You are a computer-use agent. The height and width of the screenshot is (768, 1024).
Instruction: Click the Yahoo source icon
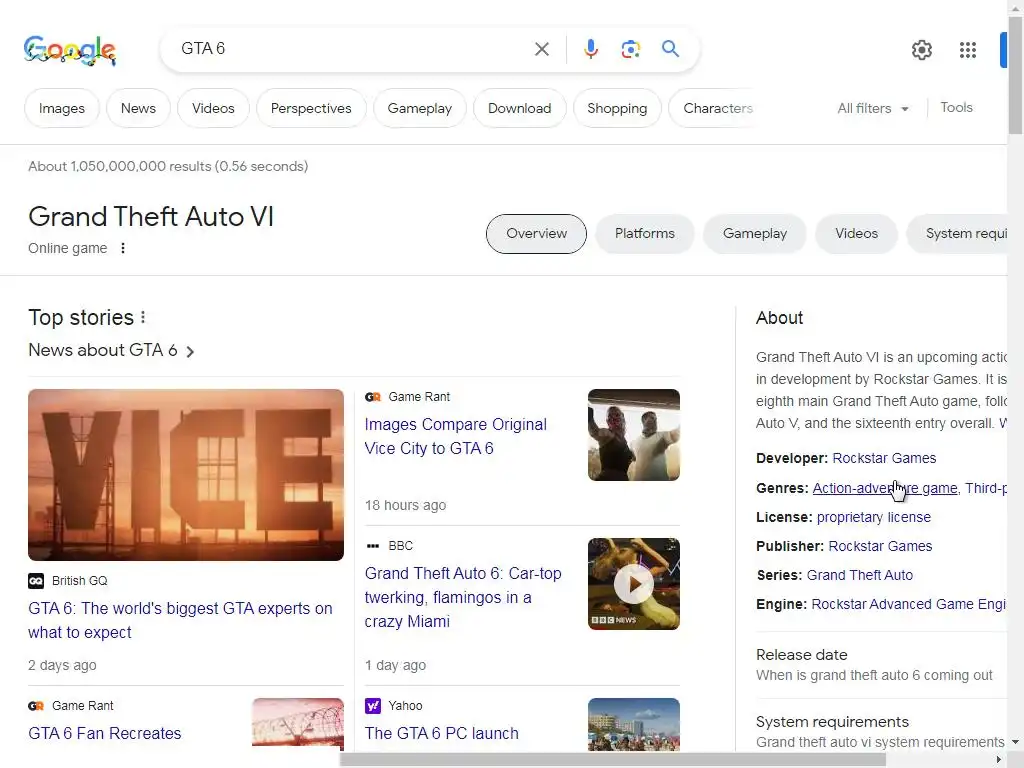pyautogui.click(x=373, y=705)
